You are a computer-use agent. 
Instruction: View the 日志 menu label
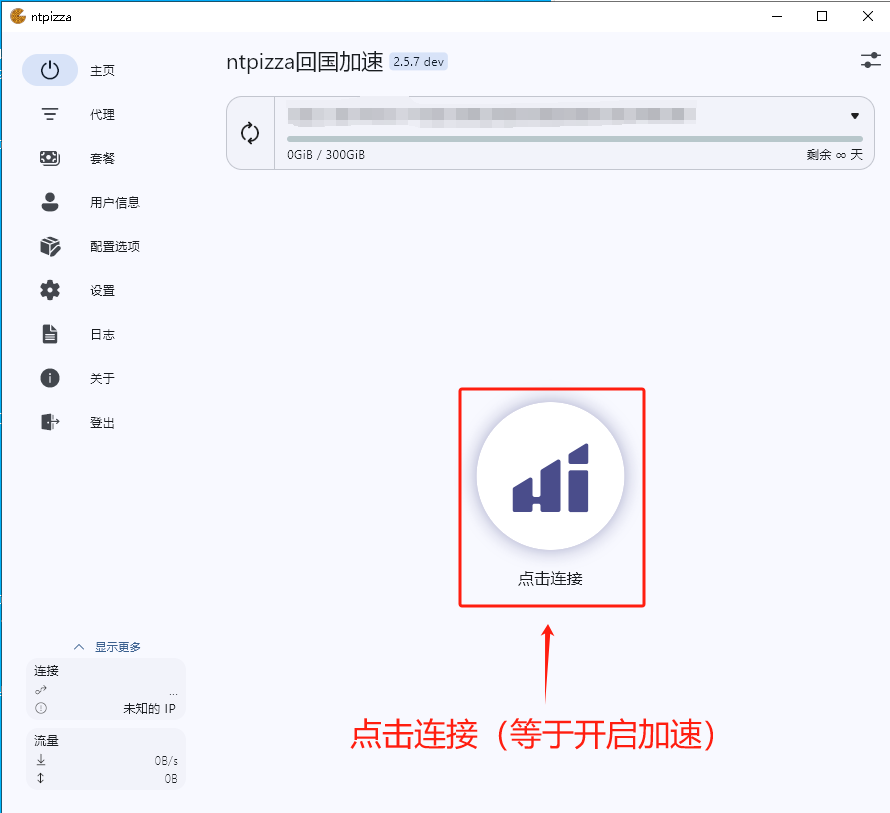(x=102, y=334)
